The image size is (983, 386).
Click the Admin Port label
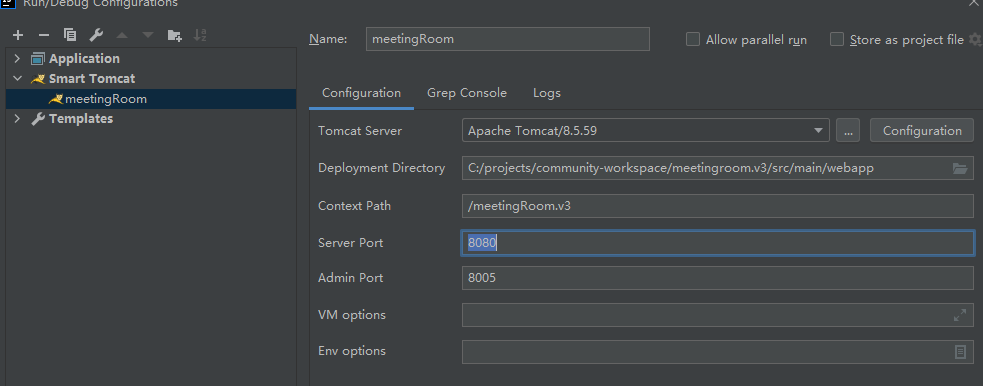coord(350,278)
